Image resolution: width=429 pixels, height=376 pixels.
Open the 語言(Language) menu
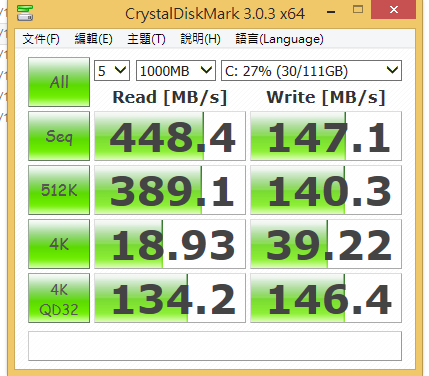279,39
